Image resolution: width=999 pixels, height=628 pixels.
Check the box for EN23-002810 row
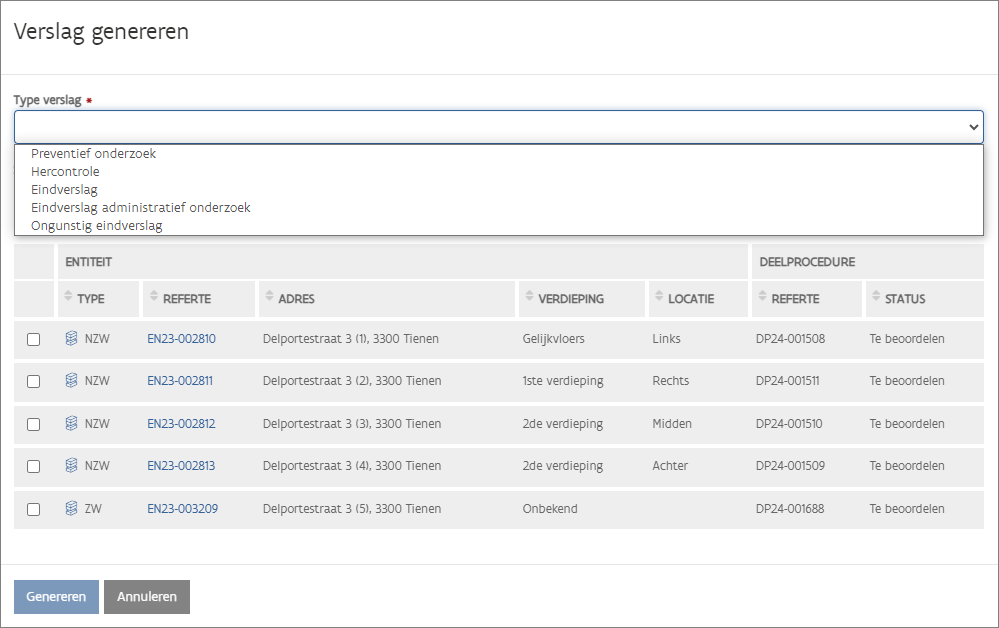click(33, 339)
